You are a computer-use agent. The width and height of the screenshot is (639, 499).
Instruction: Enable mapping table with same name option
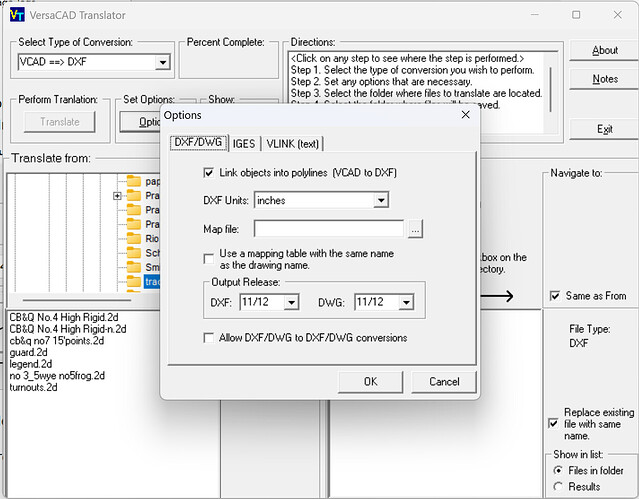point(208,258)
